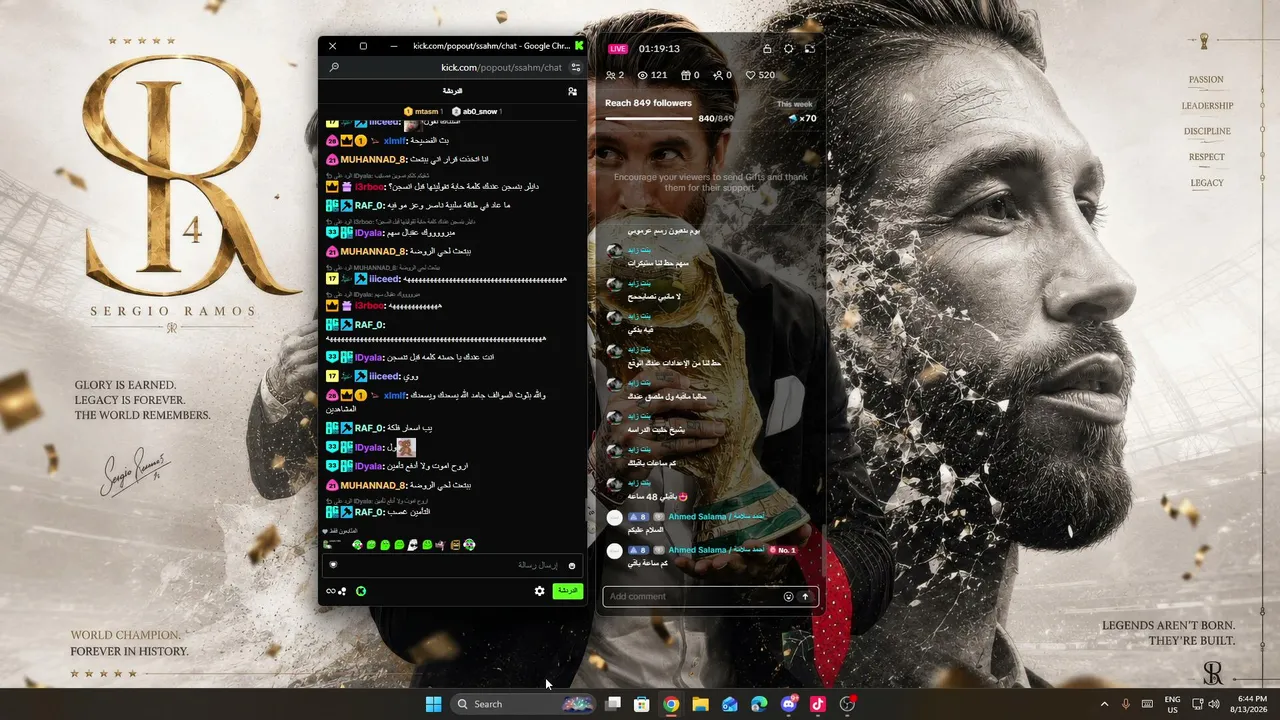
Task: Open Kick chat settings gear
Action: tap(540, 591)
